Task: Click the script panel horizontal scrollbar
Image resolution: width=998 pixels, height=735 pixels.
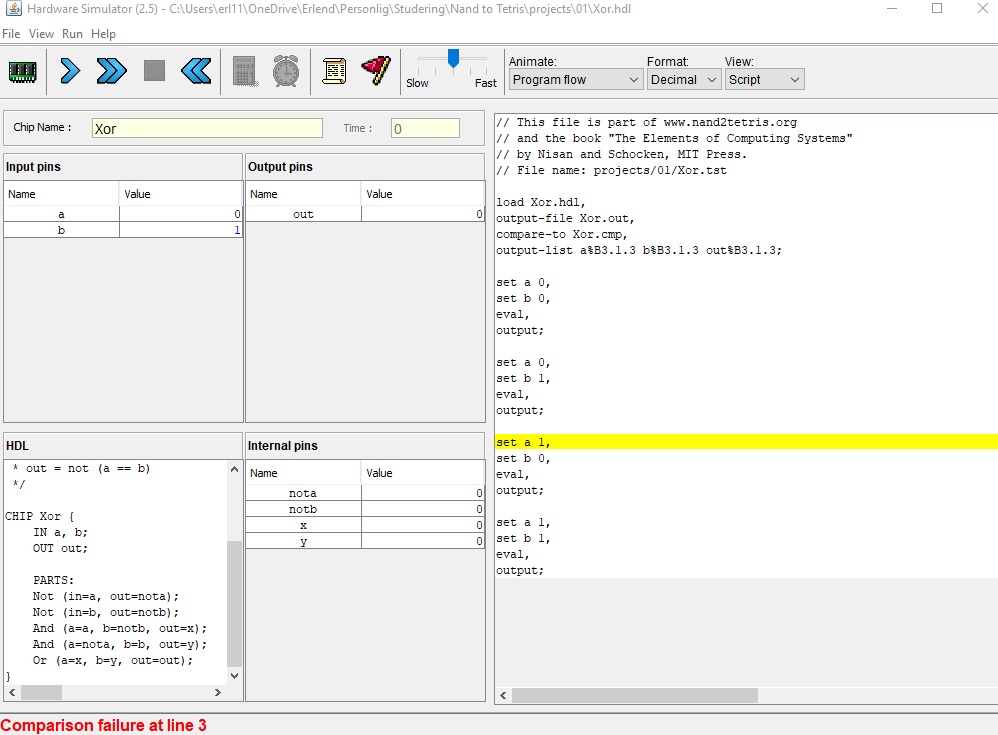Action: pyautogui.click(x=635, y=695)
